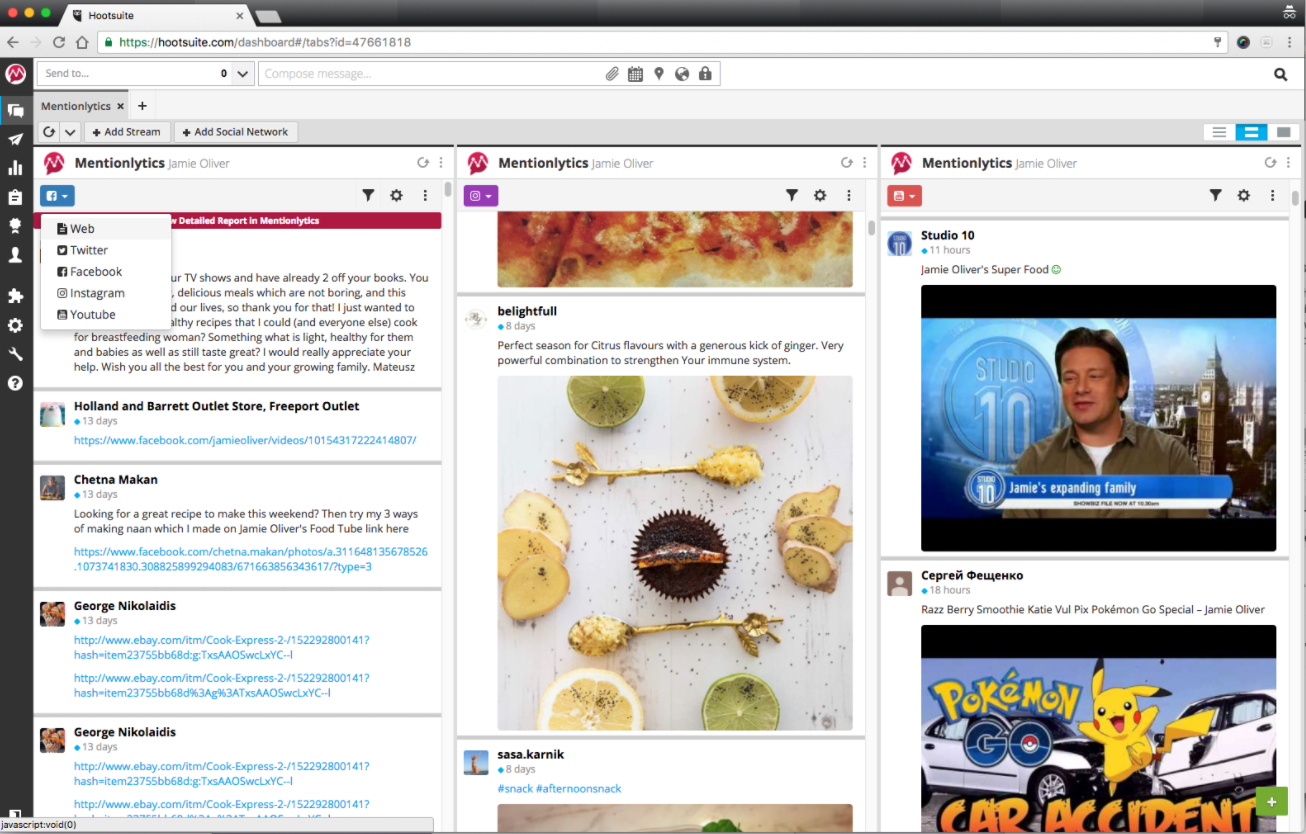Click the Studio 10 Jamie Oliver video thumbnail

(1098, 418)
